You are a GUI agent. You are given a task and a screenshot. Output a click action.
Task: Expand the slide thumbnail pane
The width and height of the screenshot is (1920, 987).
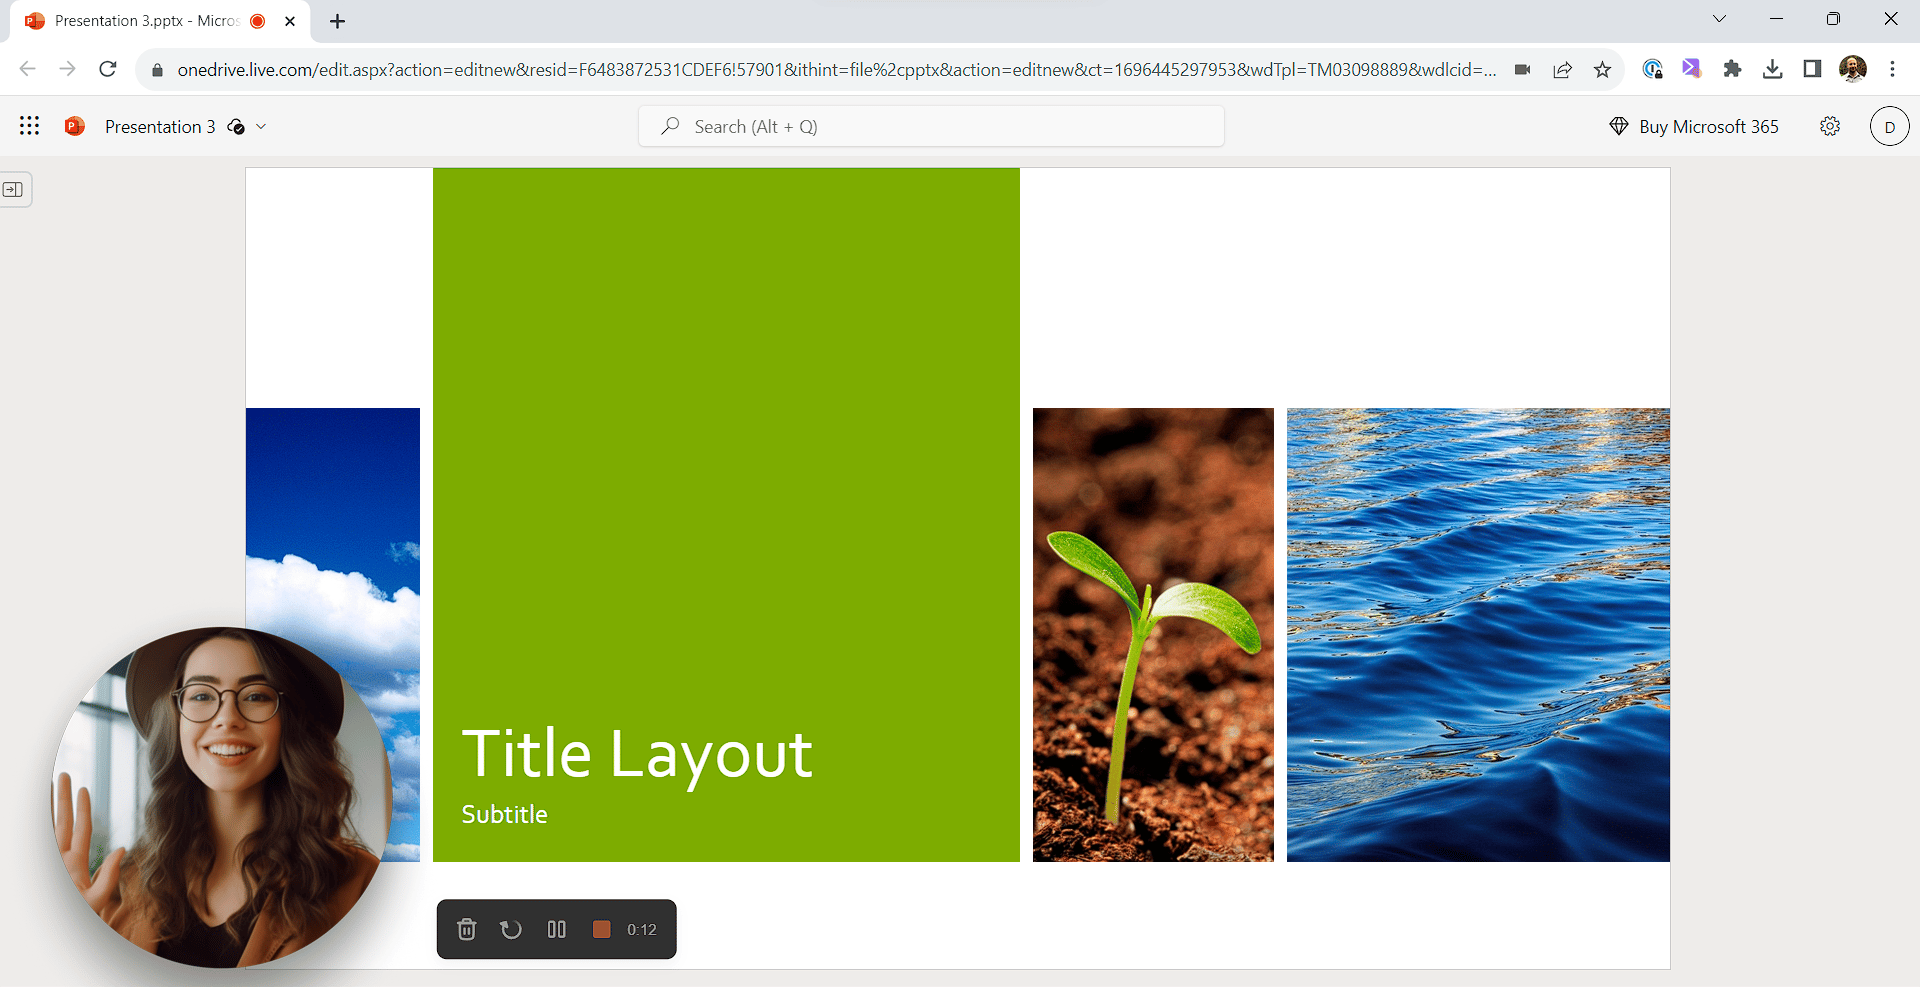(13, 189)
